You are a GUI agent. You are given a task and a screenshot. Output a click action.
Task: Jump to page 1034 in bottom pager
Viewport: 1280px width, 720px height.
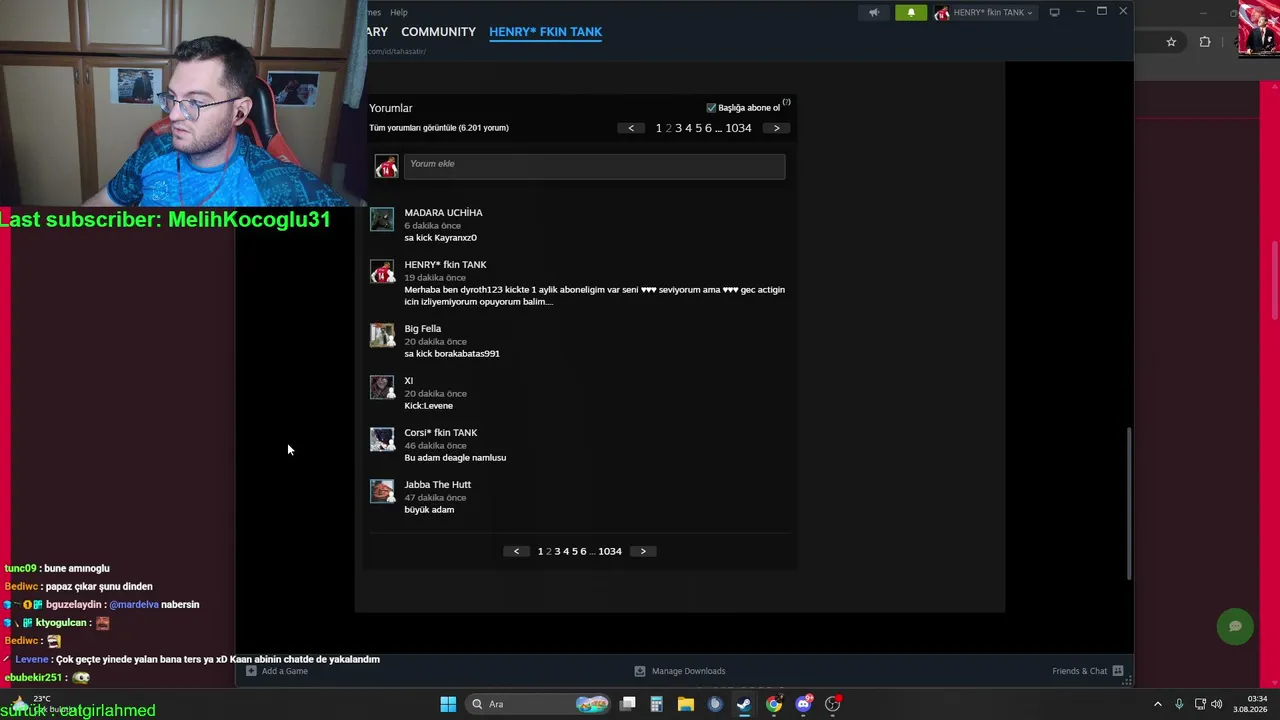610,551
